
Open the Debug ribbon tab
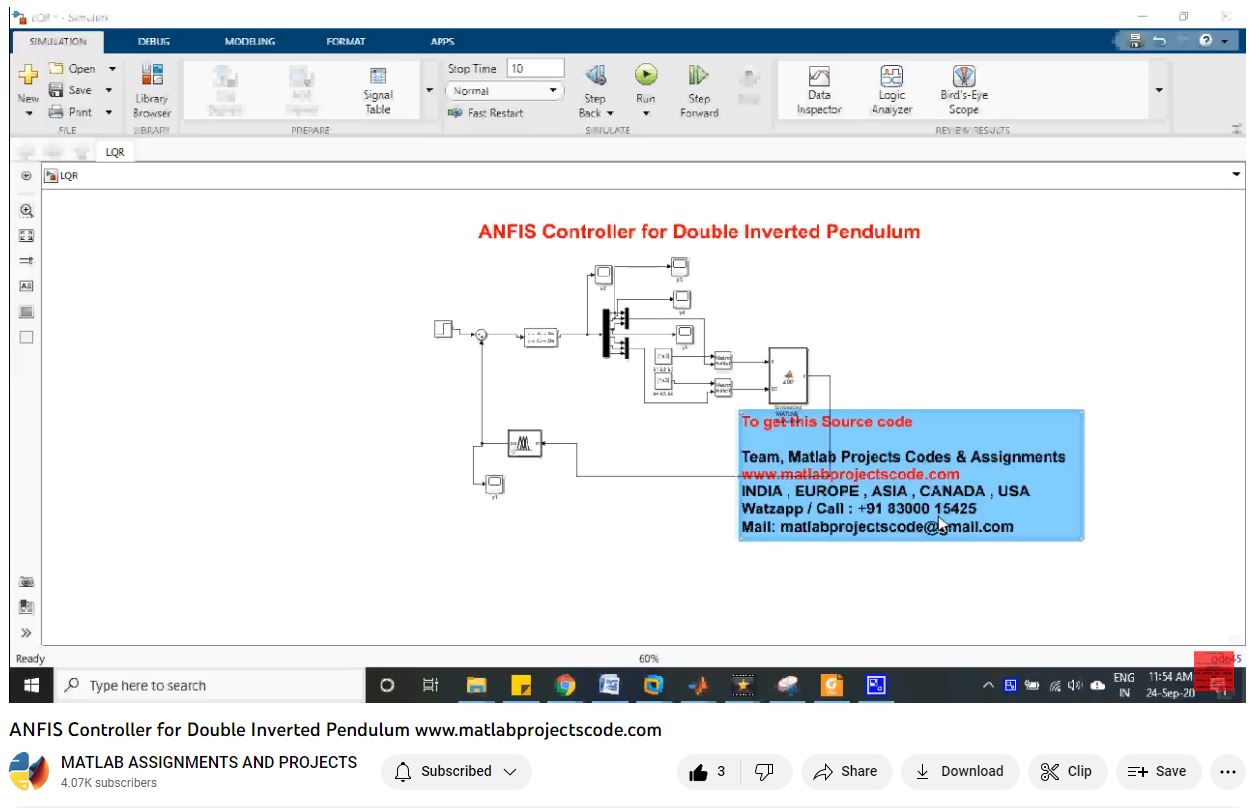[x=154, y=42]
